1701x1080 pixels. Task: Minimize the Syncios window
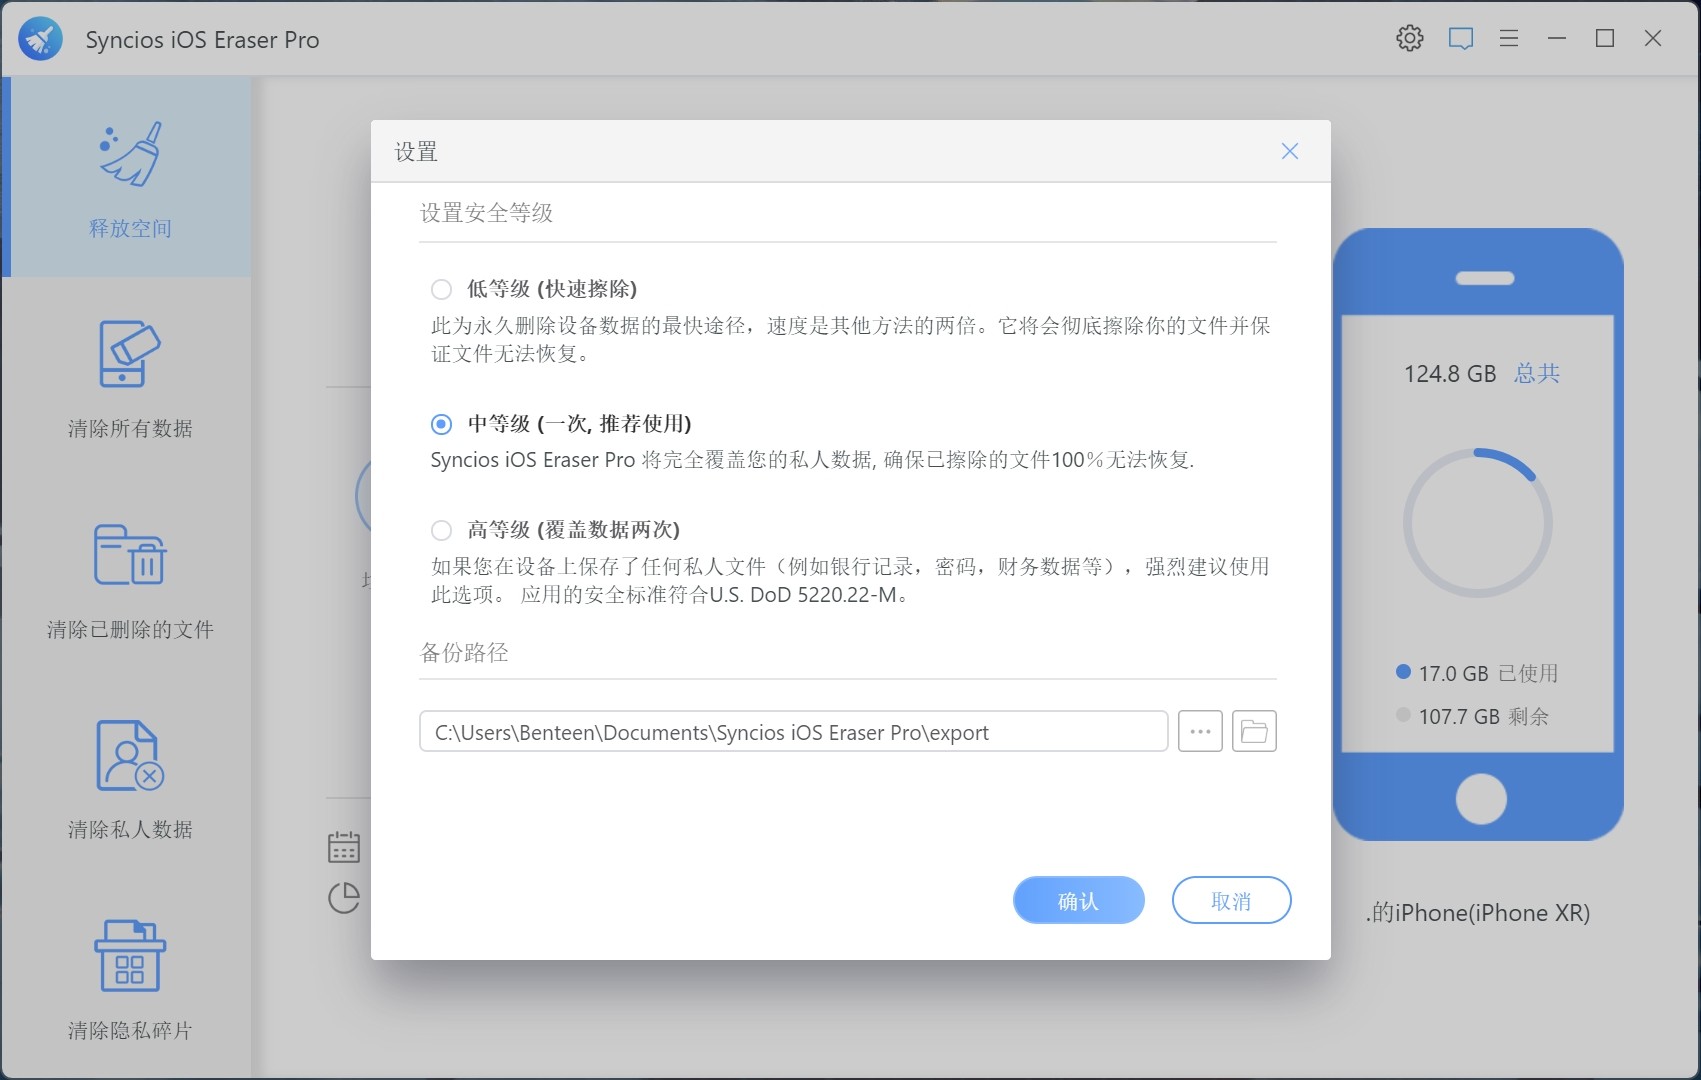(1557, 38)
